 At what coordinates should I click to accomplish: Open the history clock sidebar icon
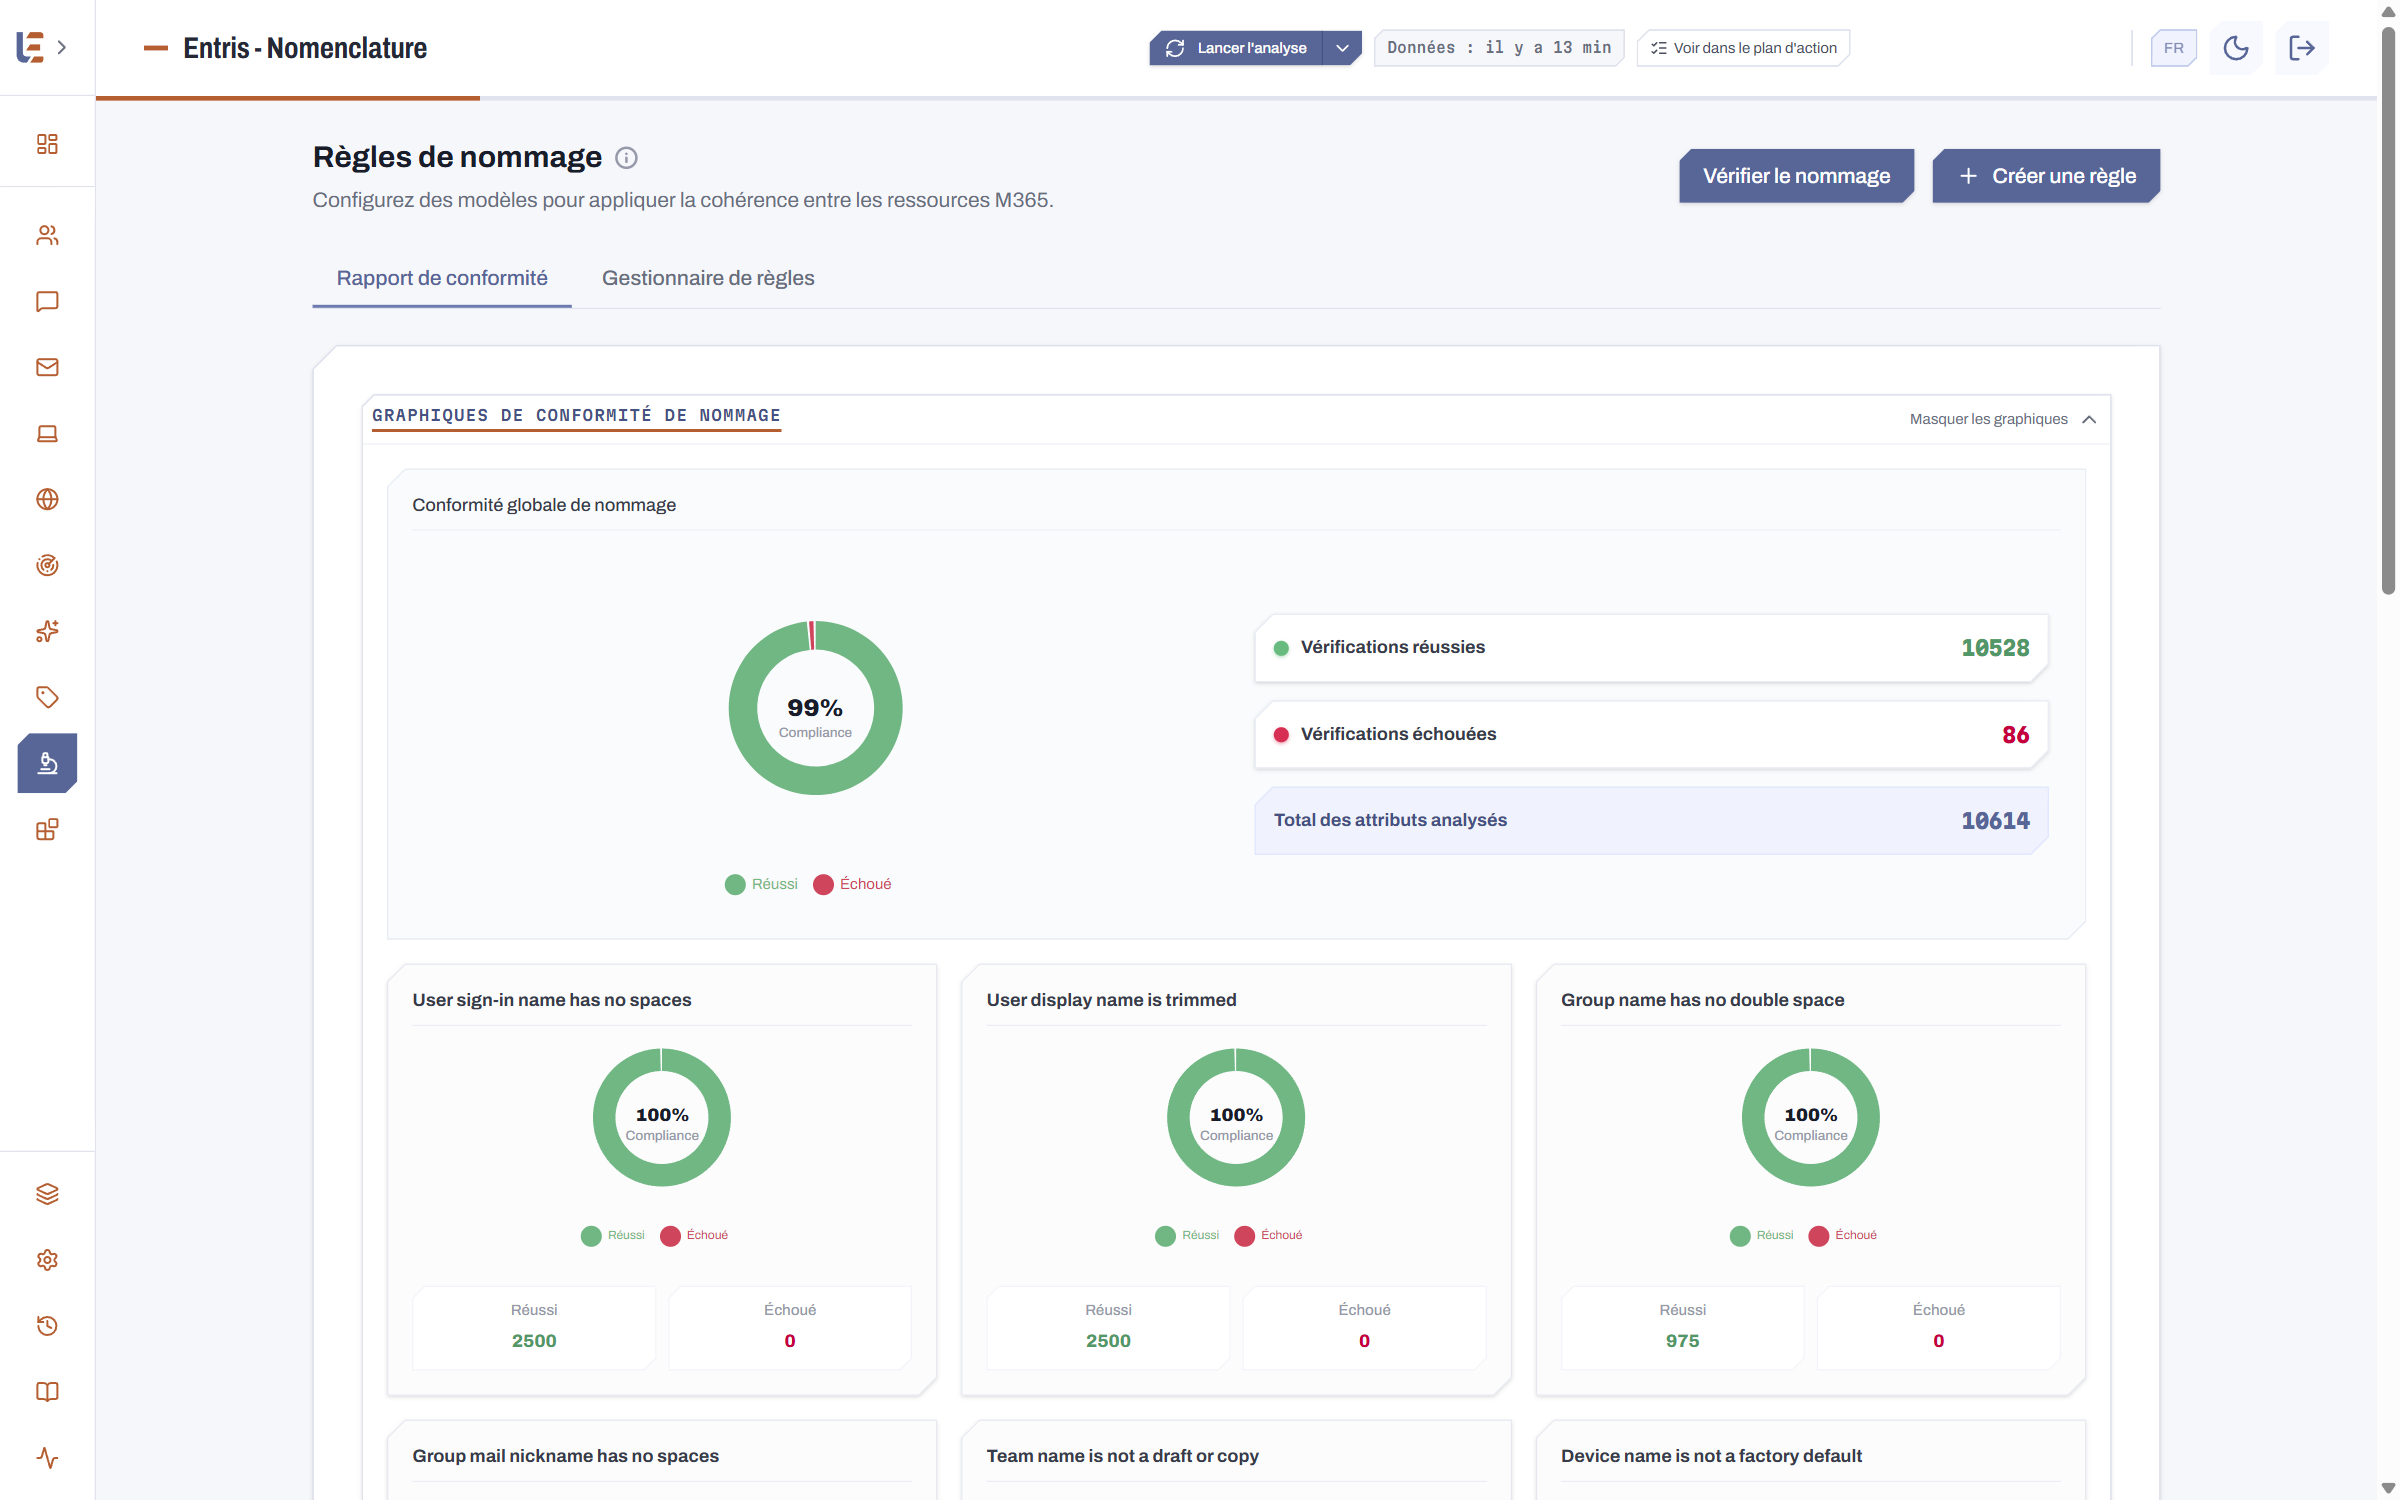(x=47, y=1326)
